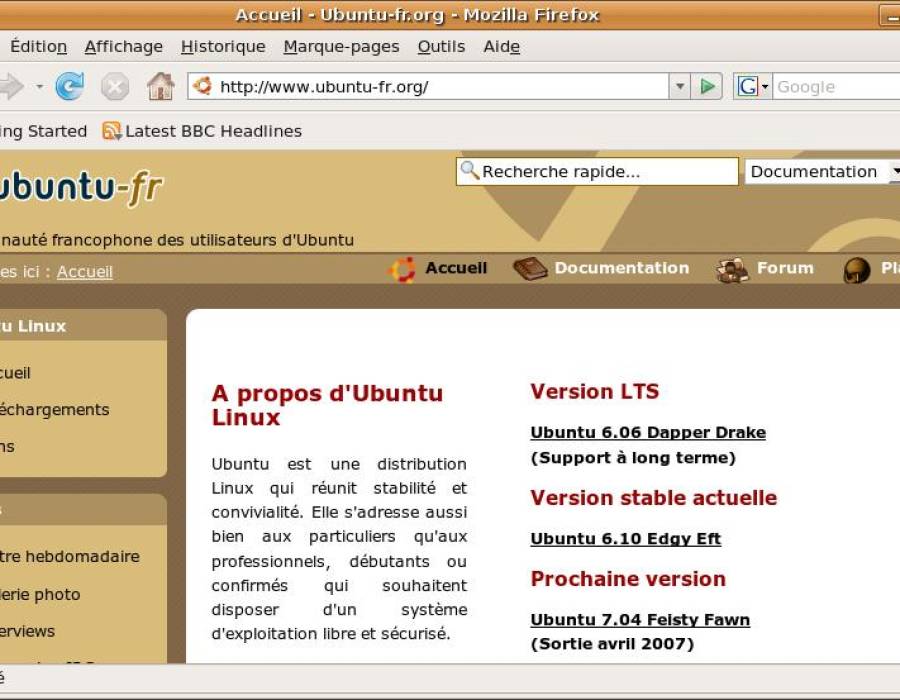Viewport: 900px width, 700px height.
Task: Go to Home page icon
Action: point(161,87)
